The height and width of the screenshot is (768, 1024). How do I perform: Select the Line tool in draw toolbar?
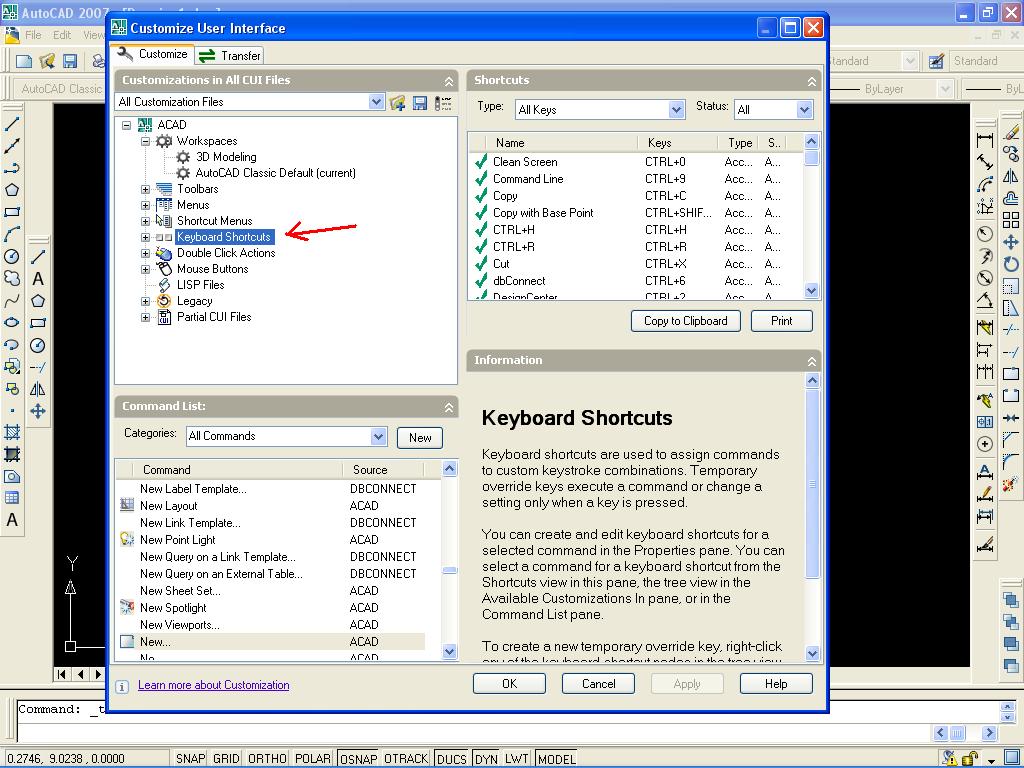pos(12,123)
